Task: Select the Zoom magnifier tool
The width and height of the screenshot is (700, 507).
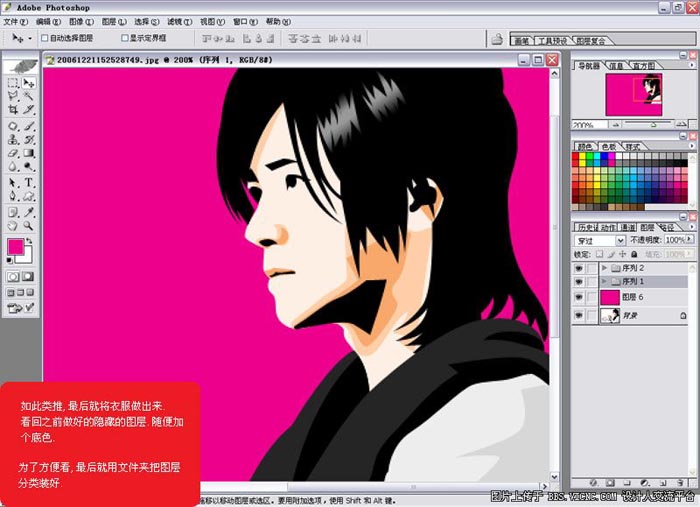Action: point(29,226)
